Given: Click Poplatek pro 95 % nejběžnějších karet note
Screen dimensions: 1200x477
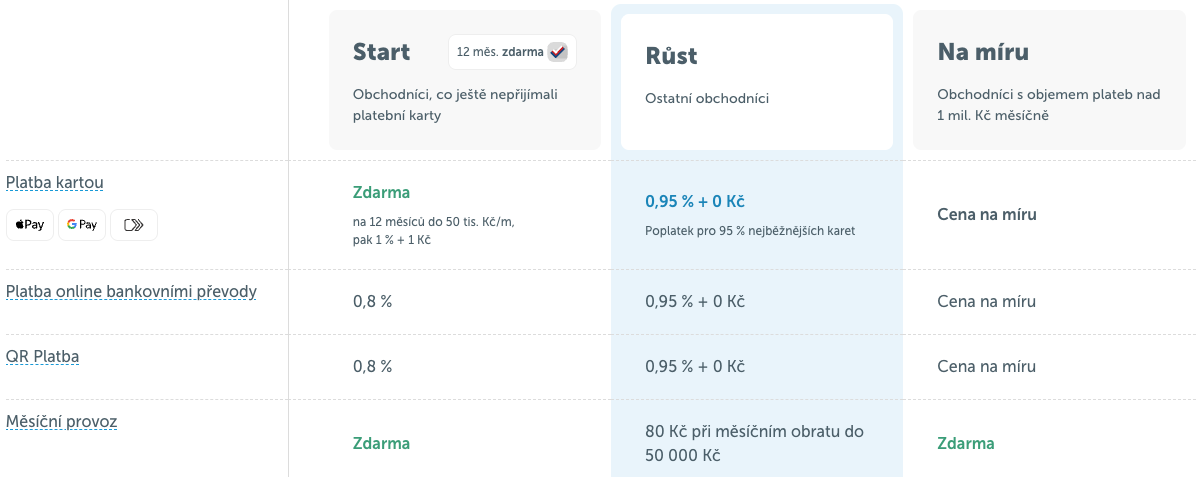Looking at the screenshot, I should [x=750, y=231].
